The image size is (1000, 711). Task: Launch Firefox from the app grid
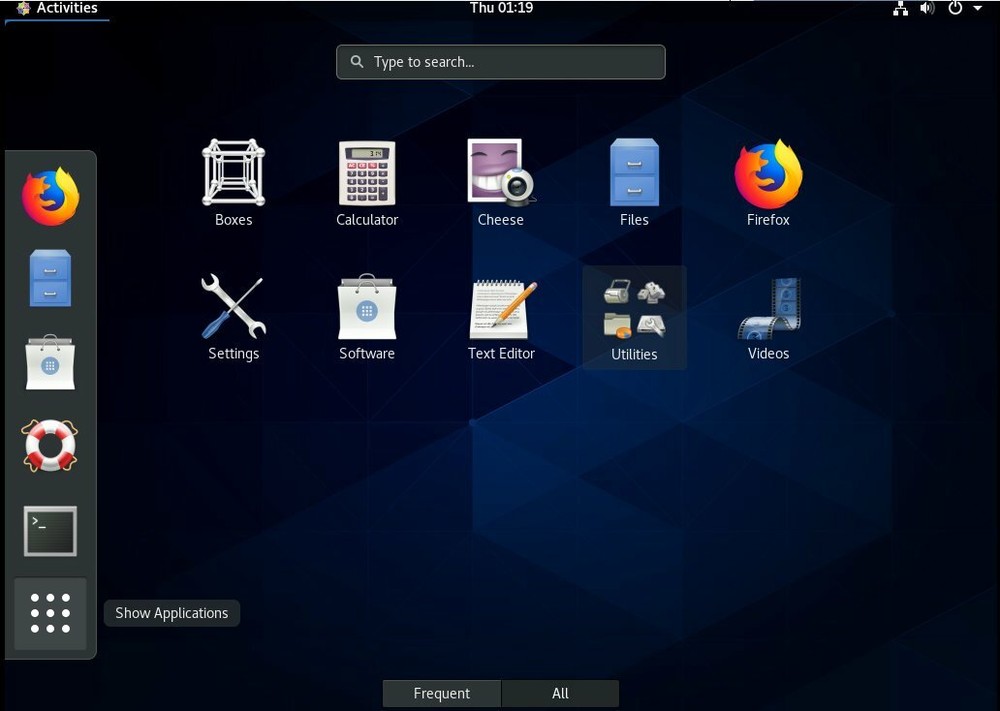768,180
